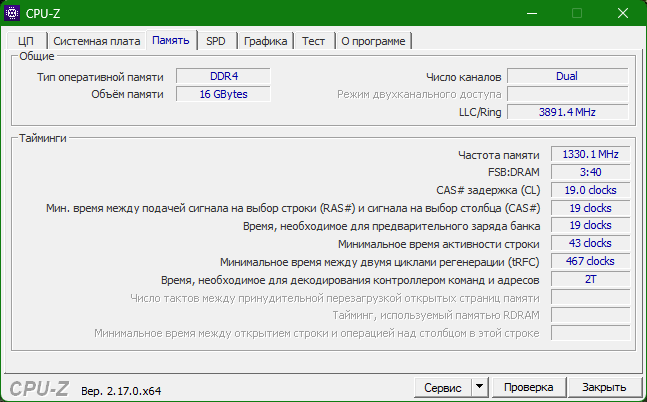
Task: Open the Графика tab
Action: pyautogui.click(x=265, y=41)
